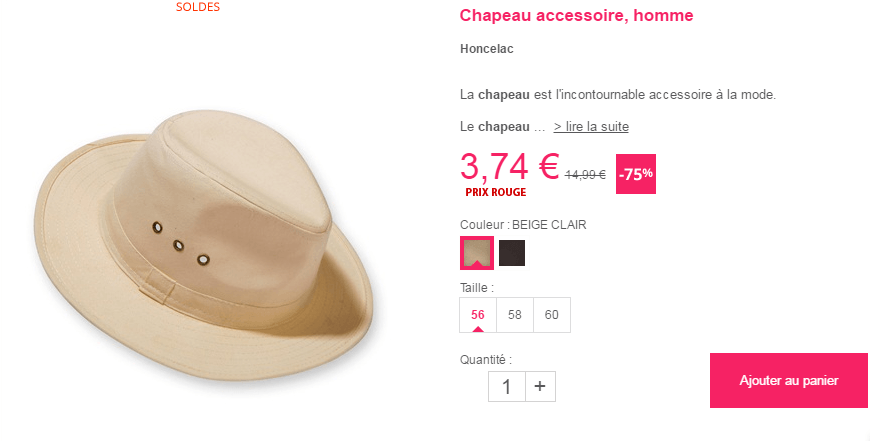This screenshot has height=441, width=870.
Task: Click the Honcelac brand name
Action: point(487,49)
